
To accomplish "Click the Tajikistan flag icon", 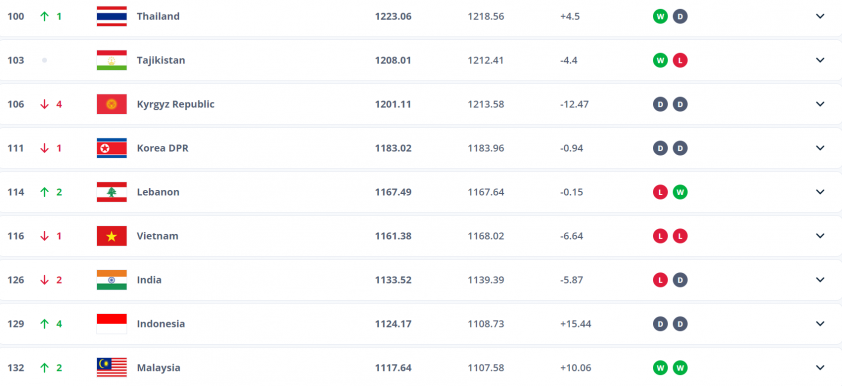I will 112,60.
